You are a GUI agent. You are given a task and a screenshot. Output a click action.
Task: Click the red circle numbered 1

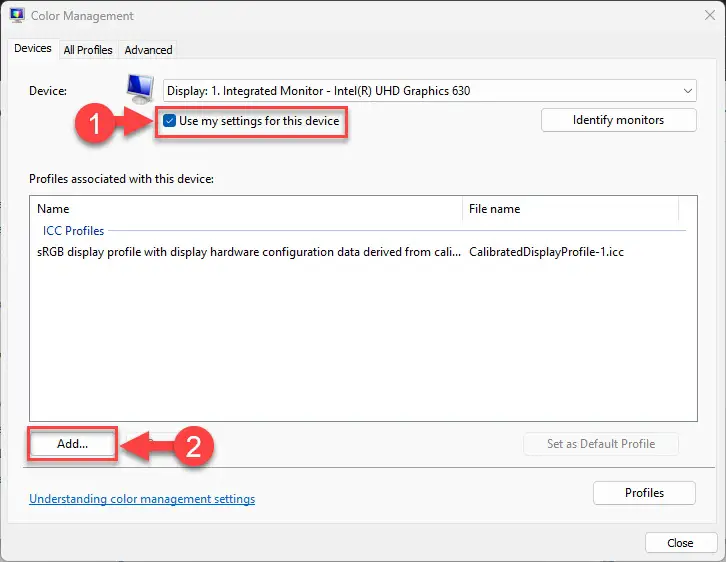tap(95, 123)
